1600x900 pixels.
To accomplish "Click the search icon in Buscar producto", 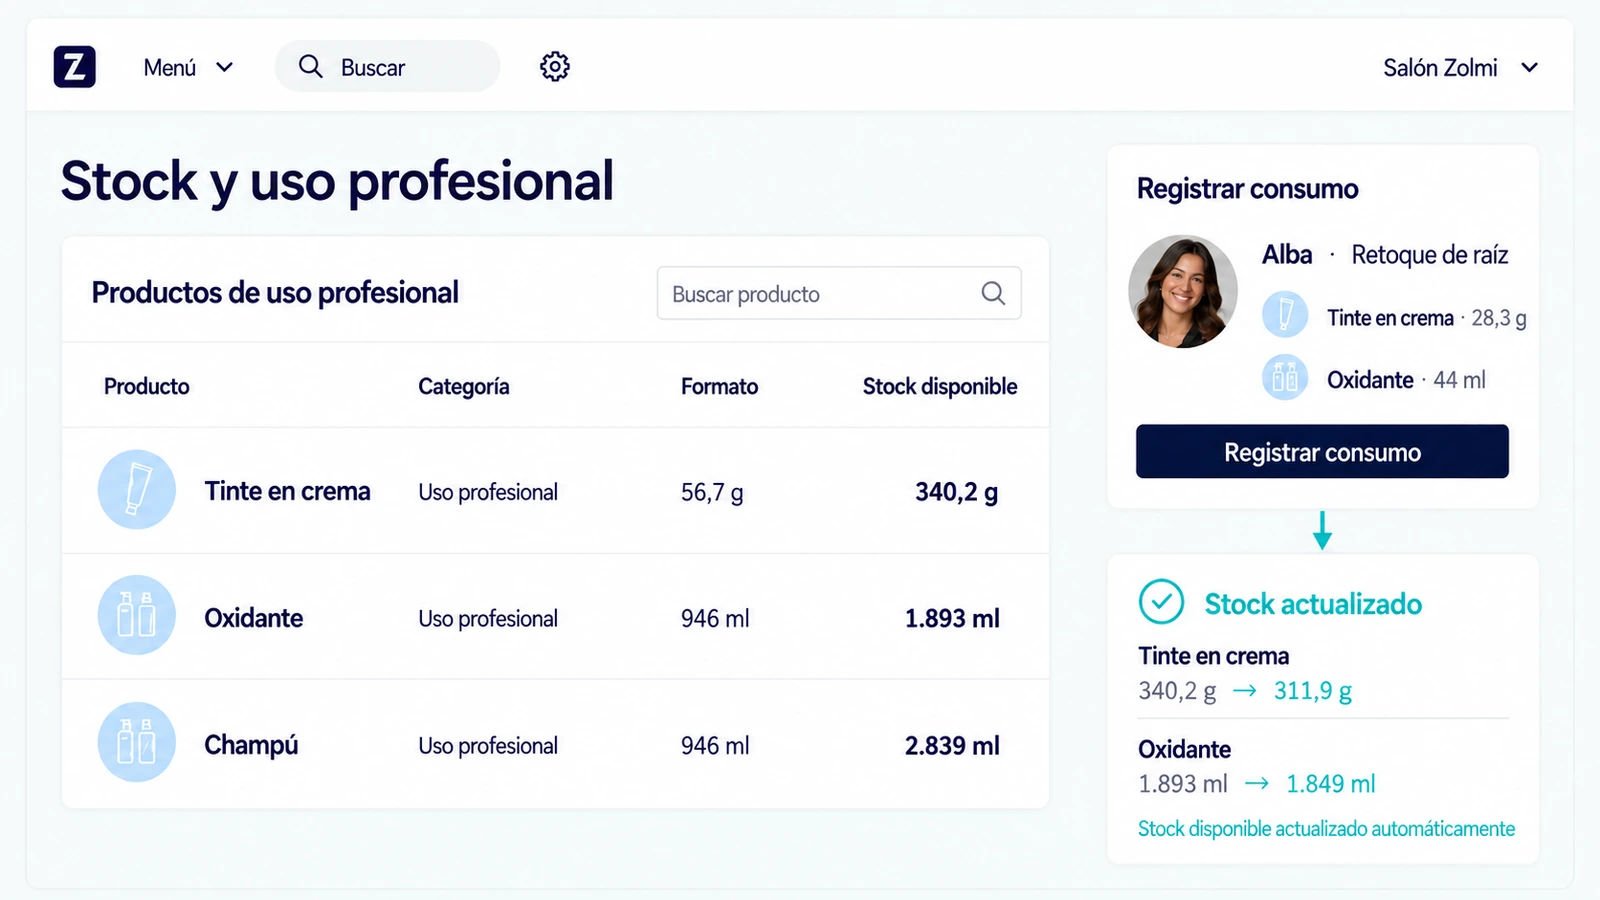I will pos(993,293).
